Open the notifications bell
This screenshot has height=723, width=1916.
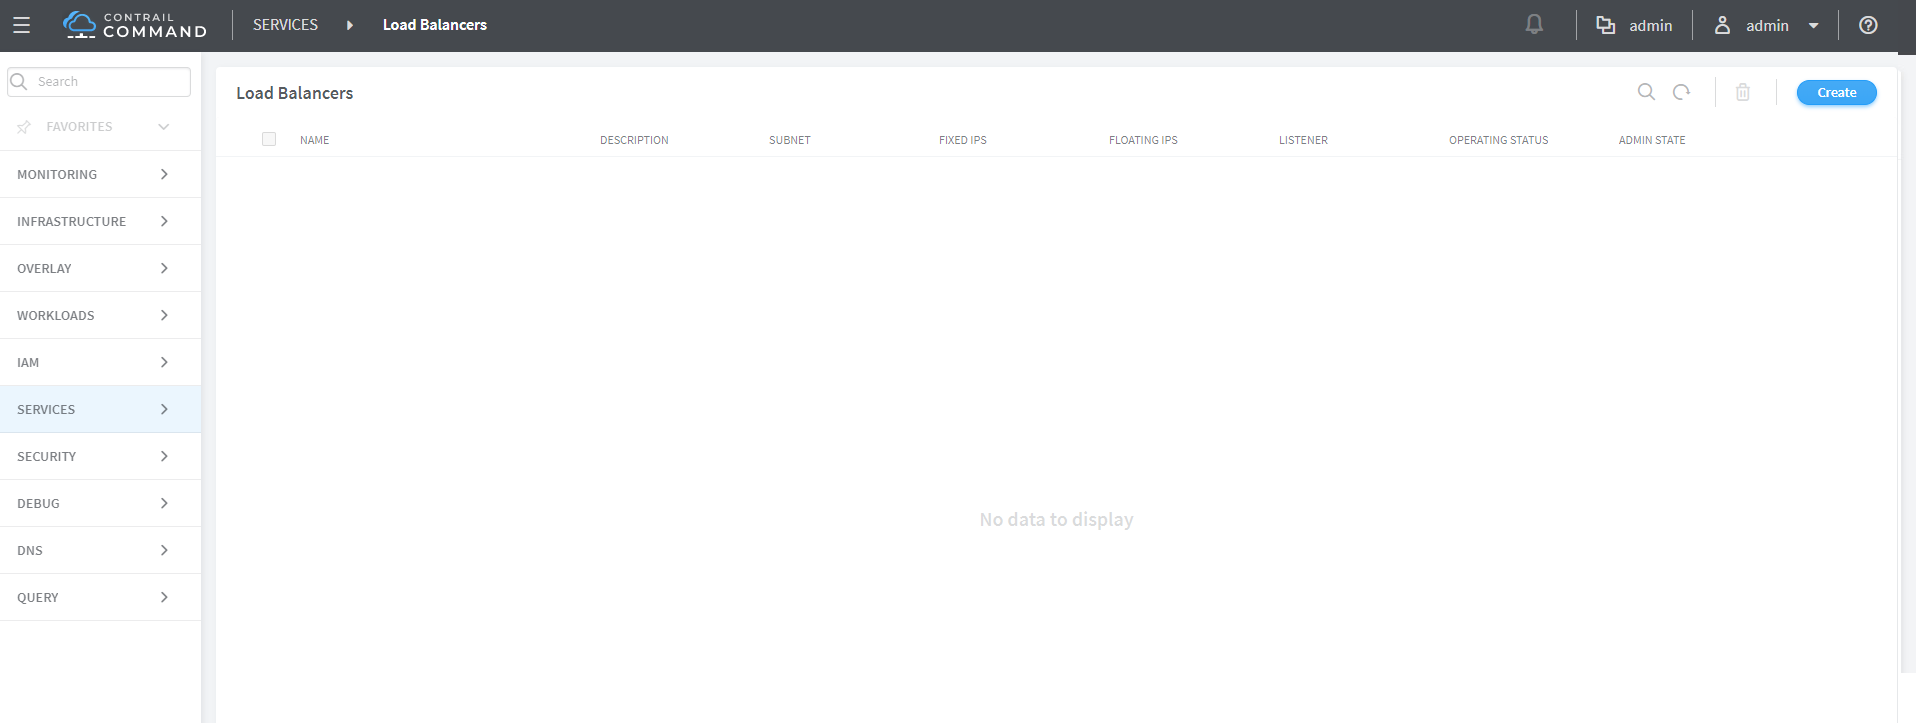(1534, 24)
